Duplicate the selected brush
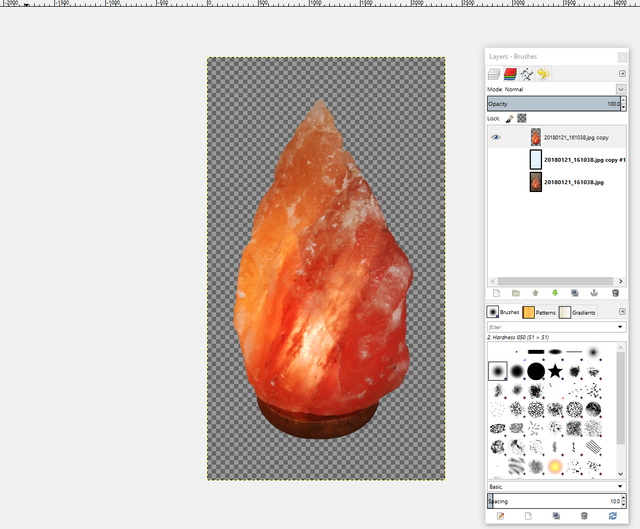Screen dimensions: 640x529 (556, 516)
